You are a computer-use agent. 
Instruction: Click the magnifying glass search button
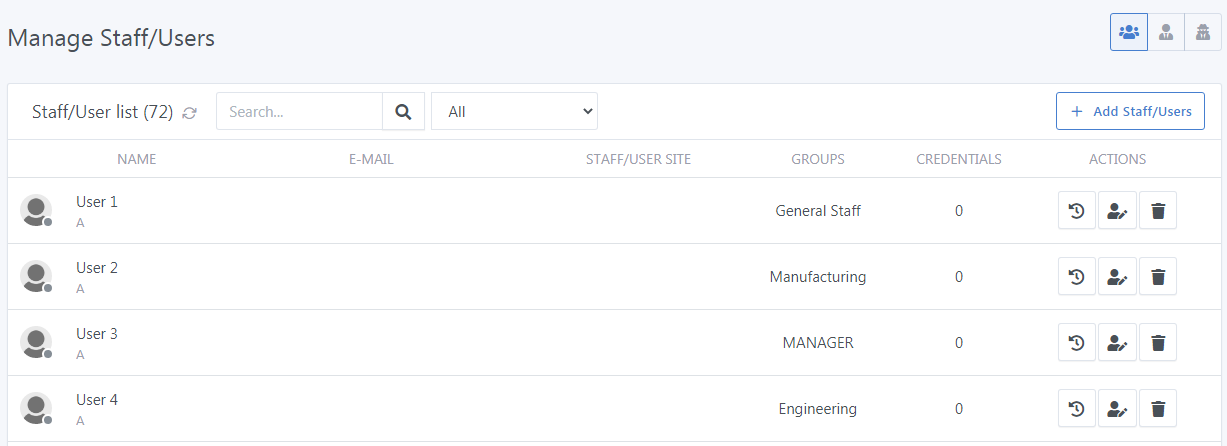pos(403,112)
